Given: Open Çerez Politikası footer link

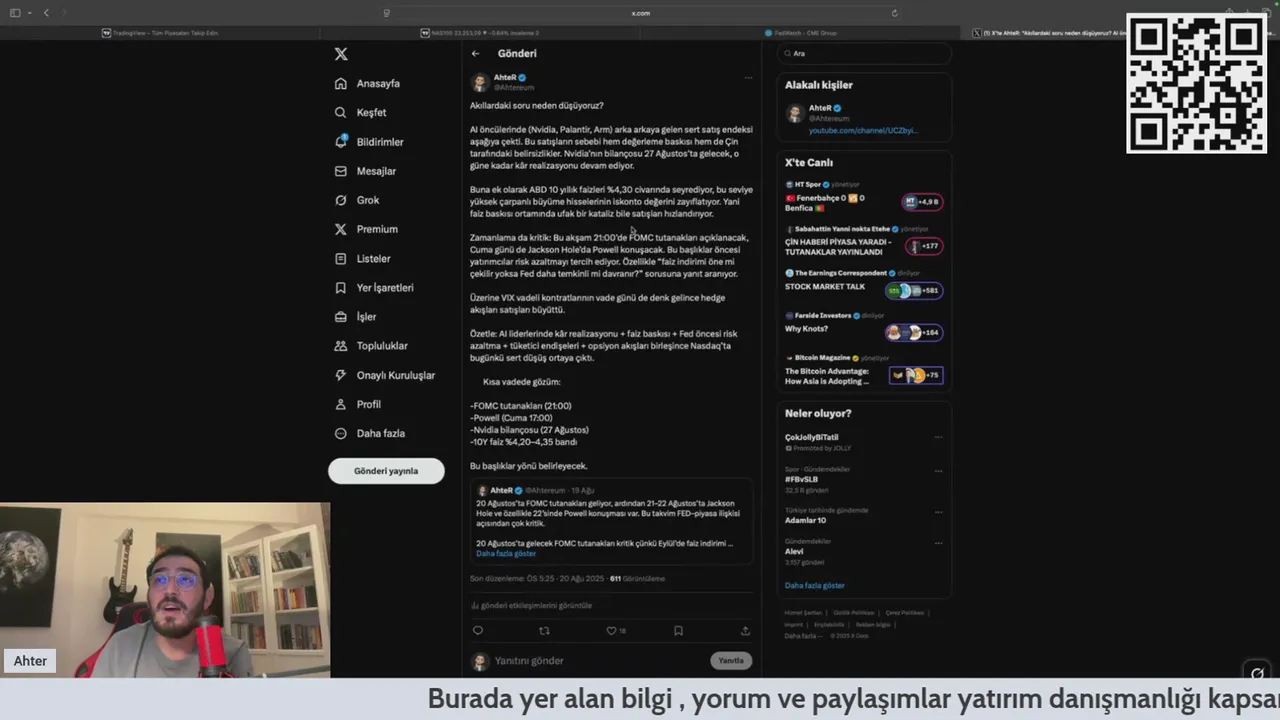Looking at the screenshot, I should (905, 612).
